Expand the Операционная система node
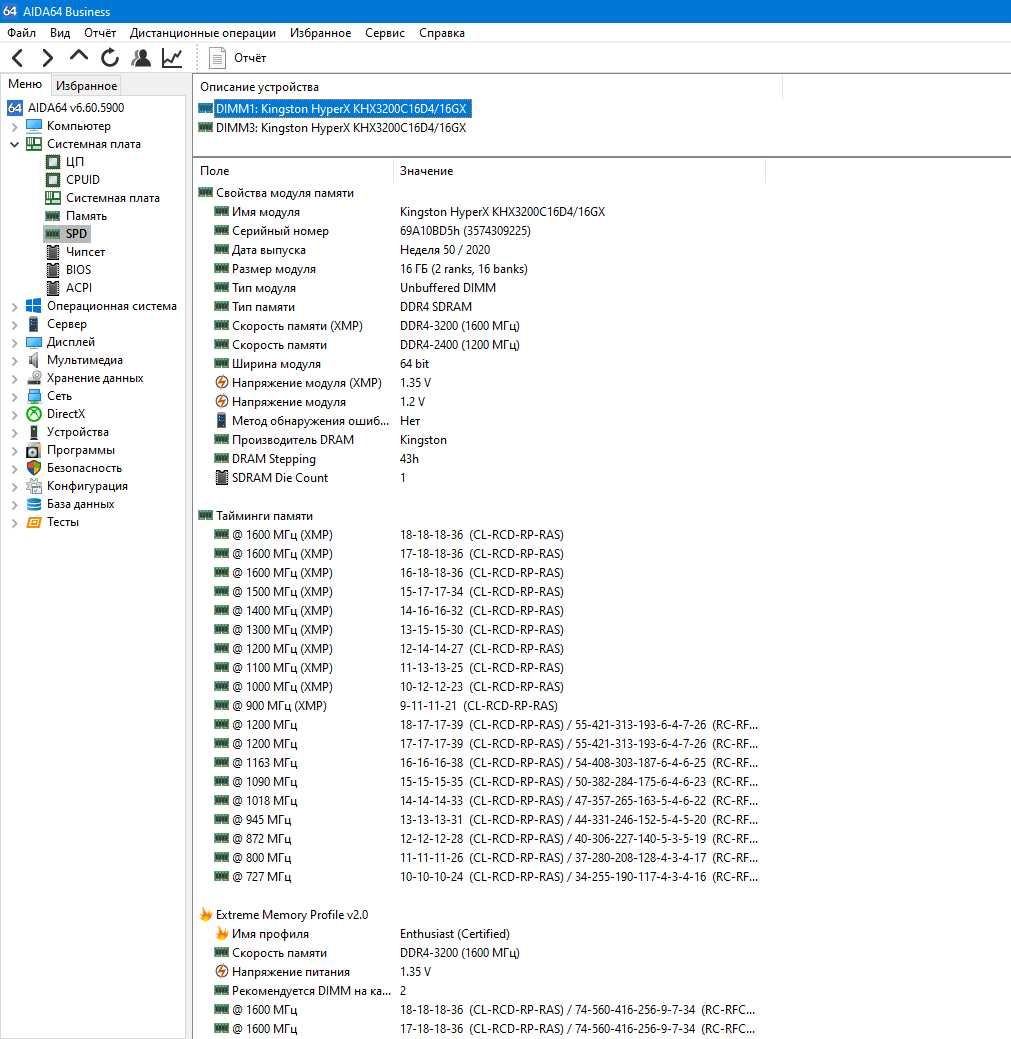 coord(15,306)
